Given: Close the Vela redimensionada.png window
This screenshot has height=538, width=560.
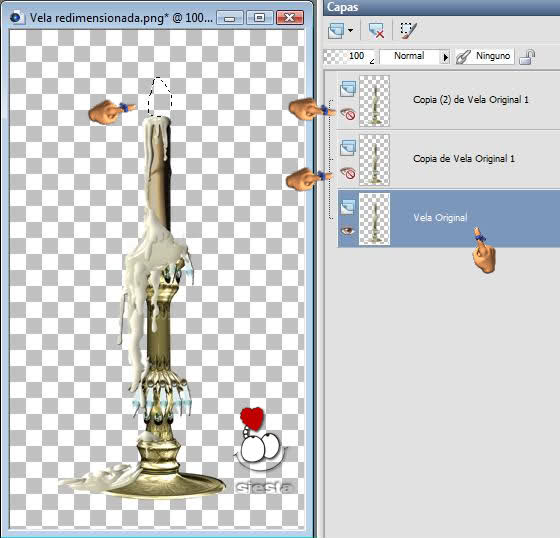Looking at the screenshot, I should (290, 18).
